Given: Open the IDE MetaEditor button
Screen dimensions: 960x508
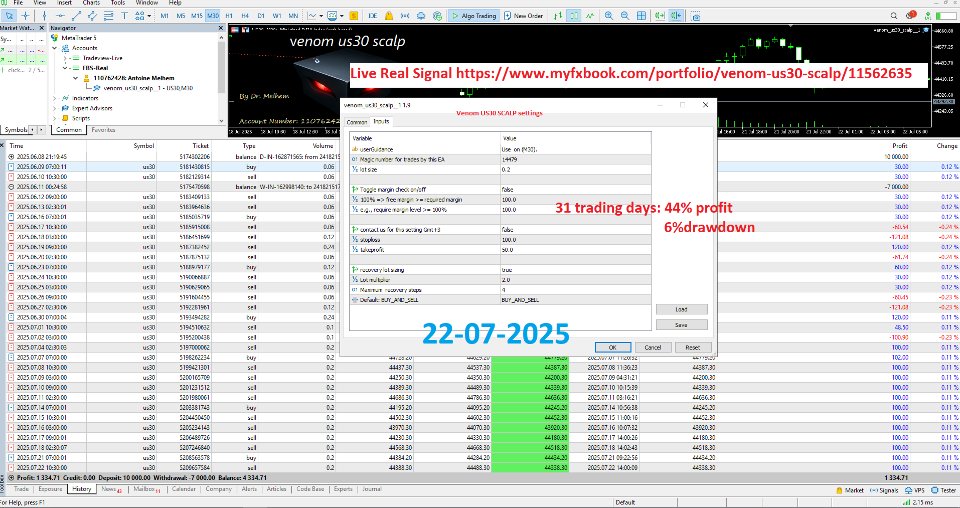Looking at the screenshot, I should [373, 16].
